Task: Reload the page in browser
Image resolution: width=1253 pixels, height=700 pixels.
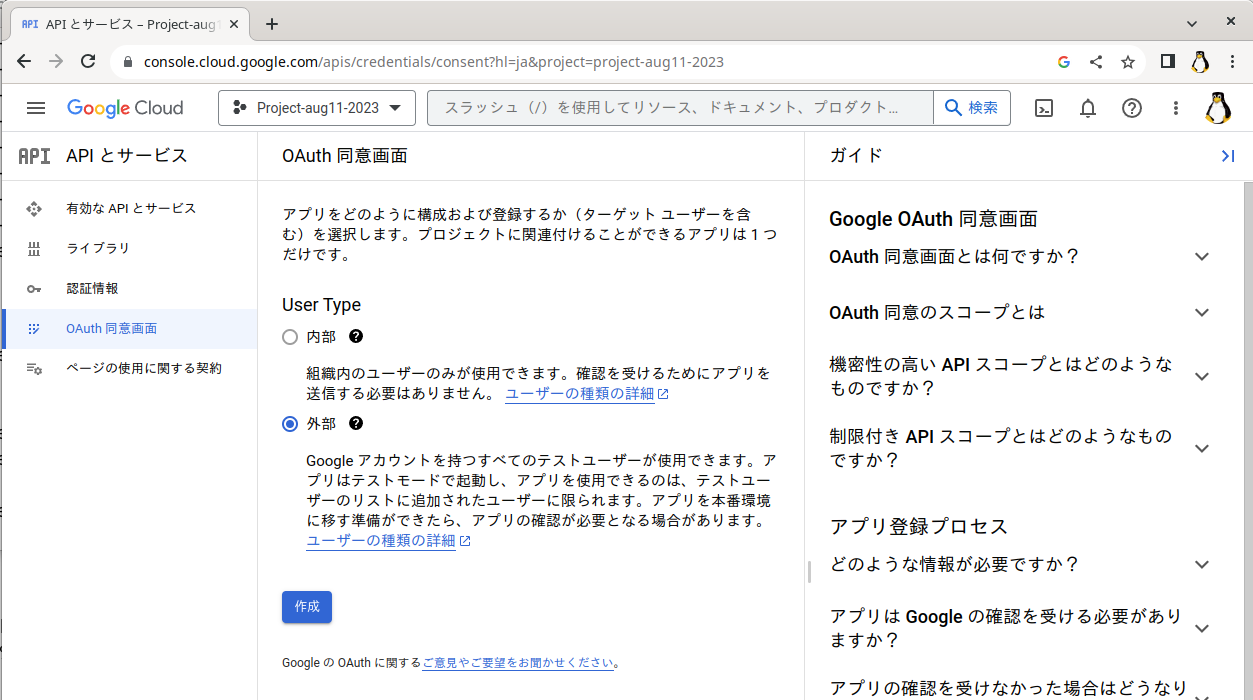Action: click(x=88, y=62)
